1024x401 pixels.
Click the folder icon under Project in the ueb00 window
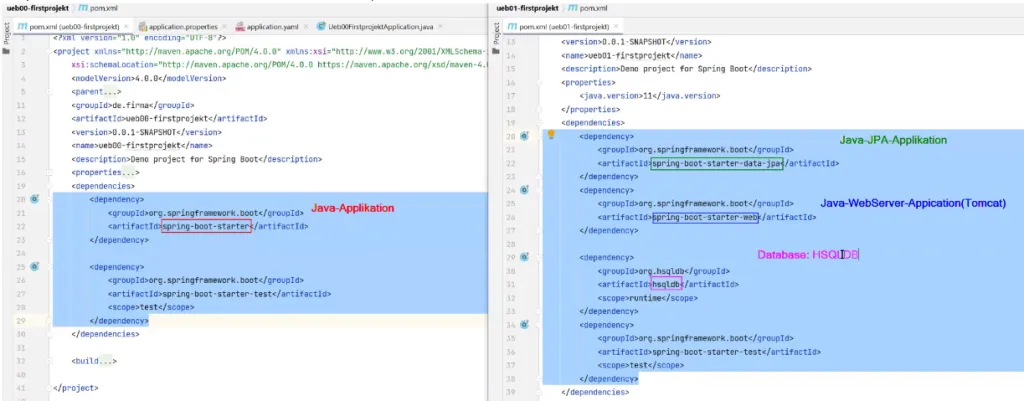(7, 50)
